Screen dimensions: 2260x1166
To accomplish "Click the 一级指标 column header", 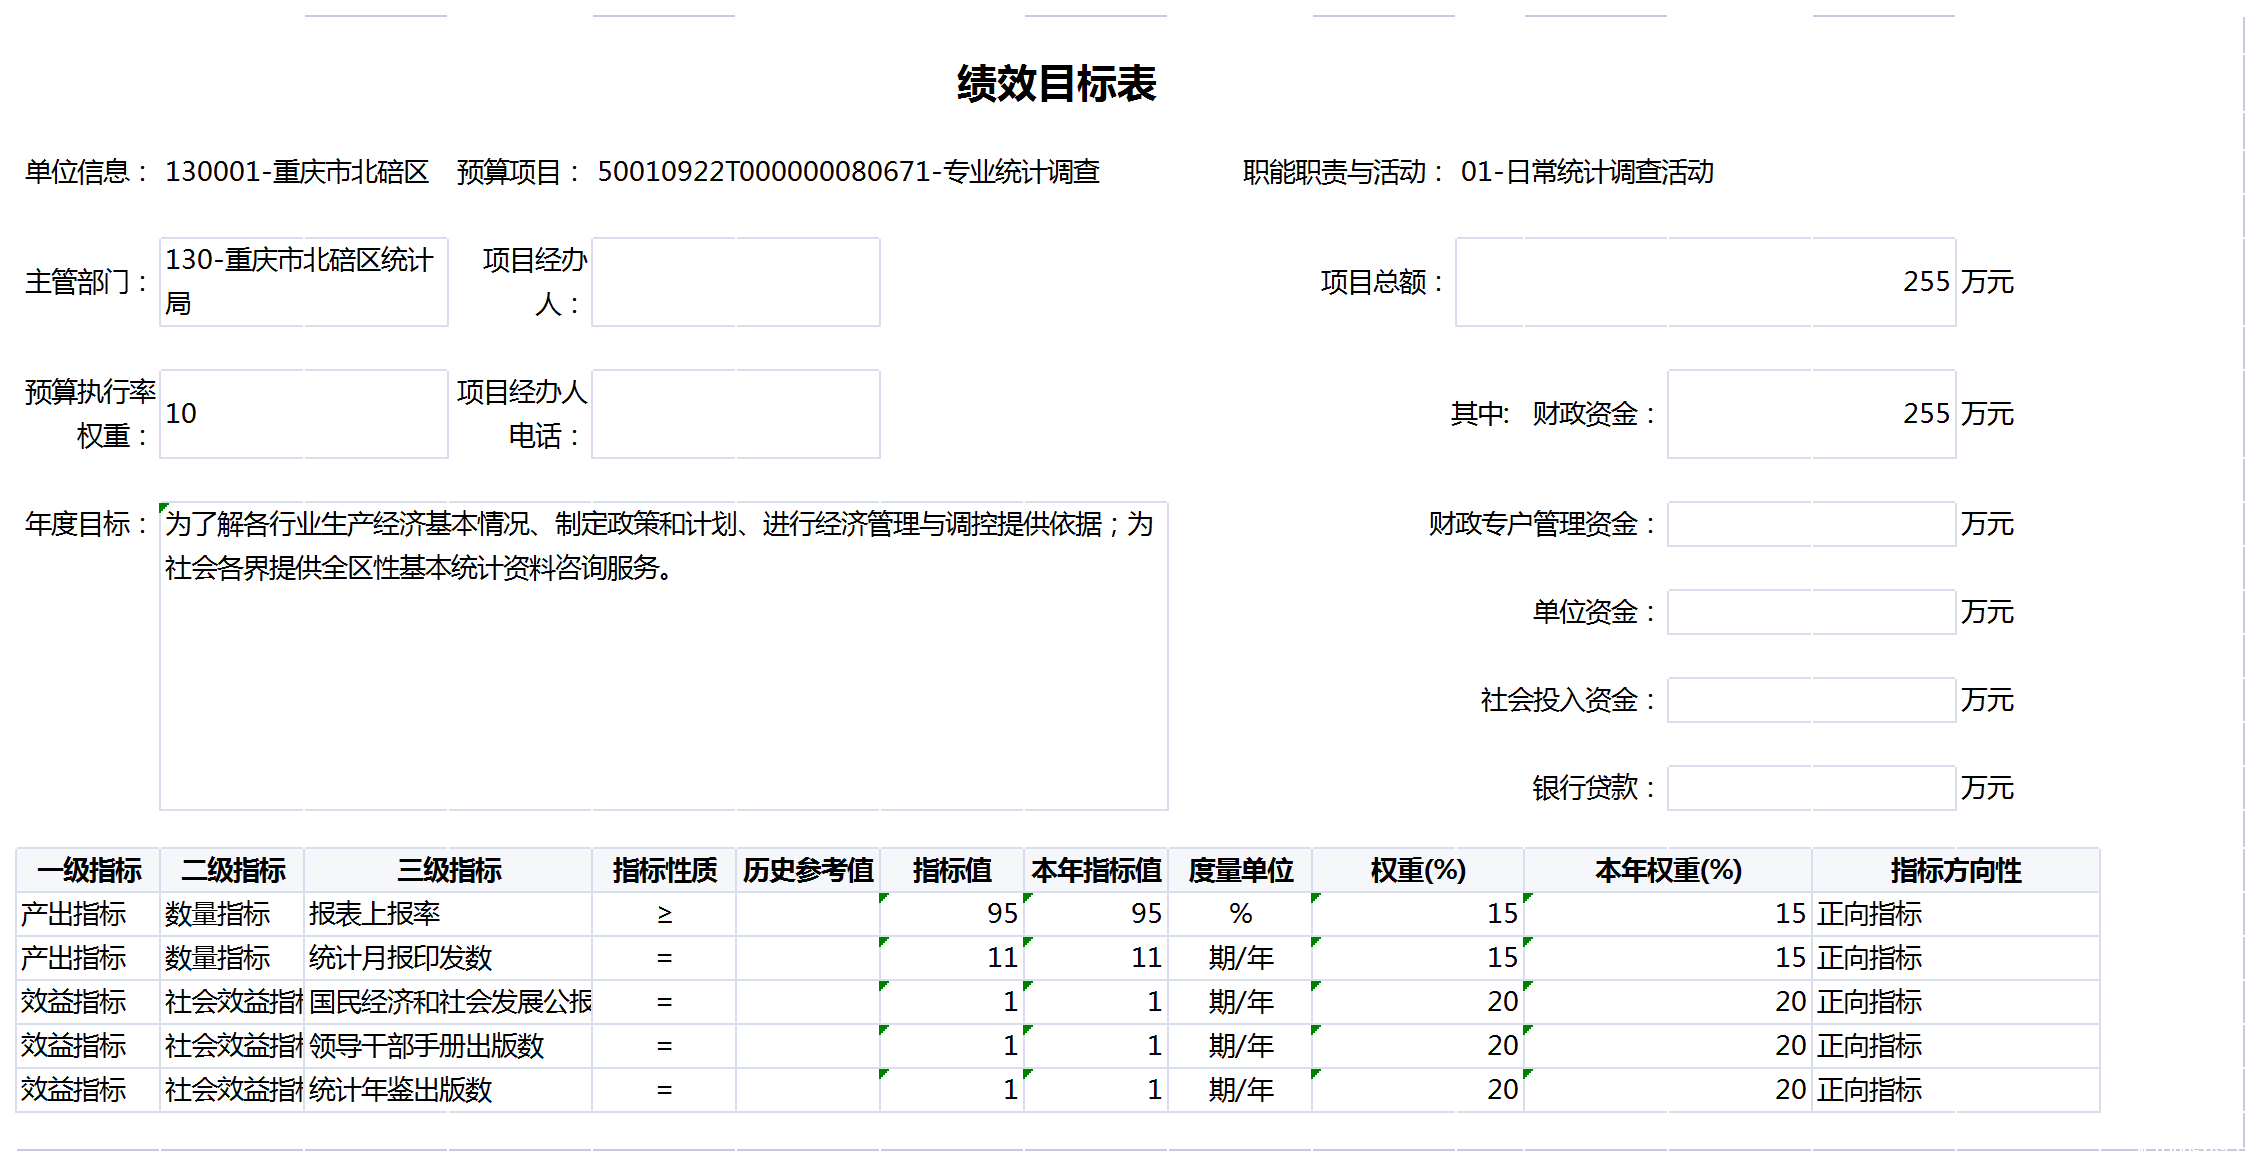I will 88,870.
